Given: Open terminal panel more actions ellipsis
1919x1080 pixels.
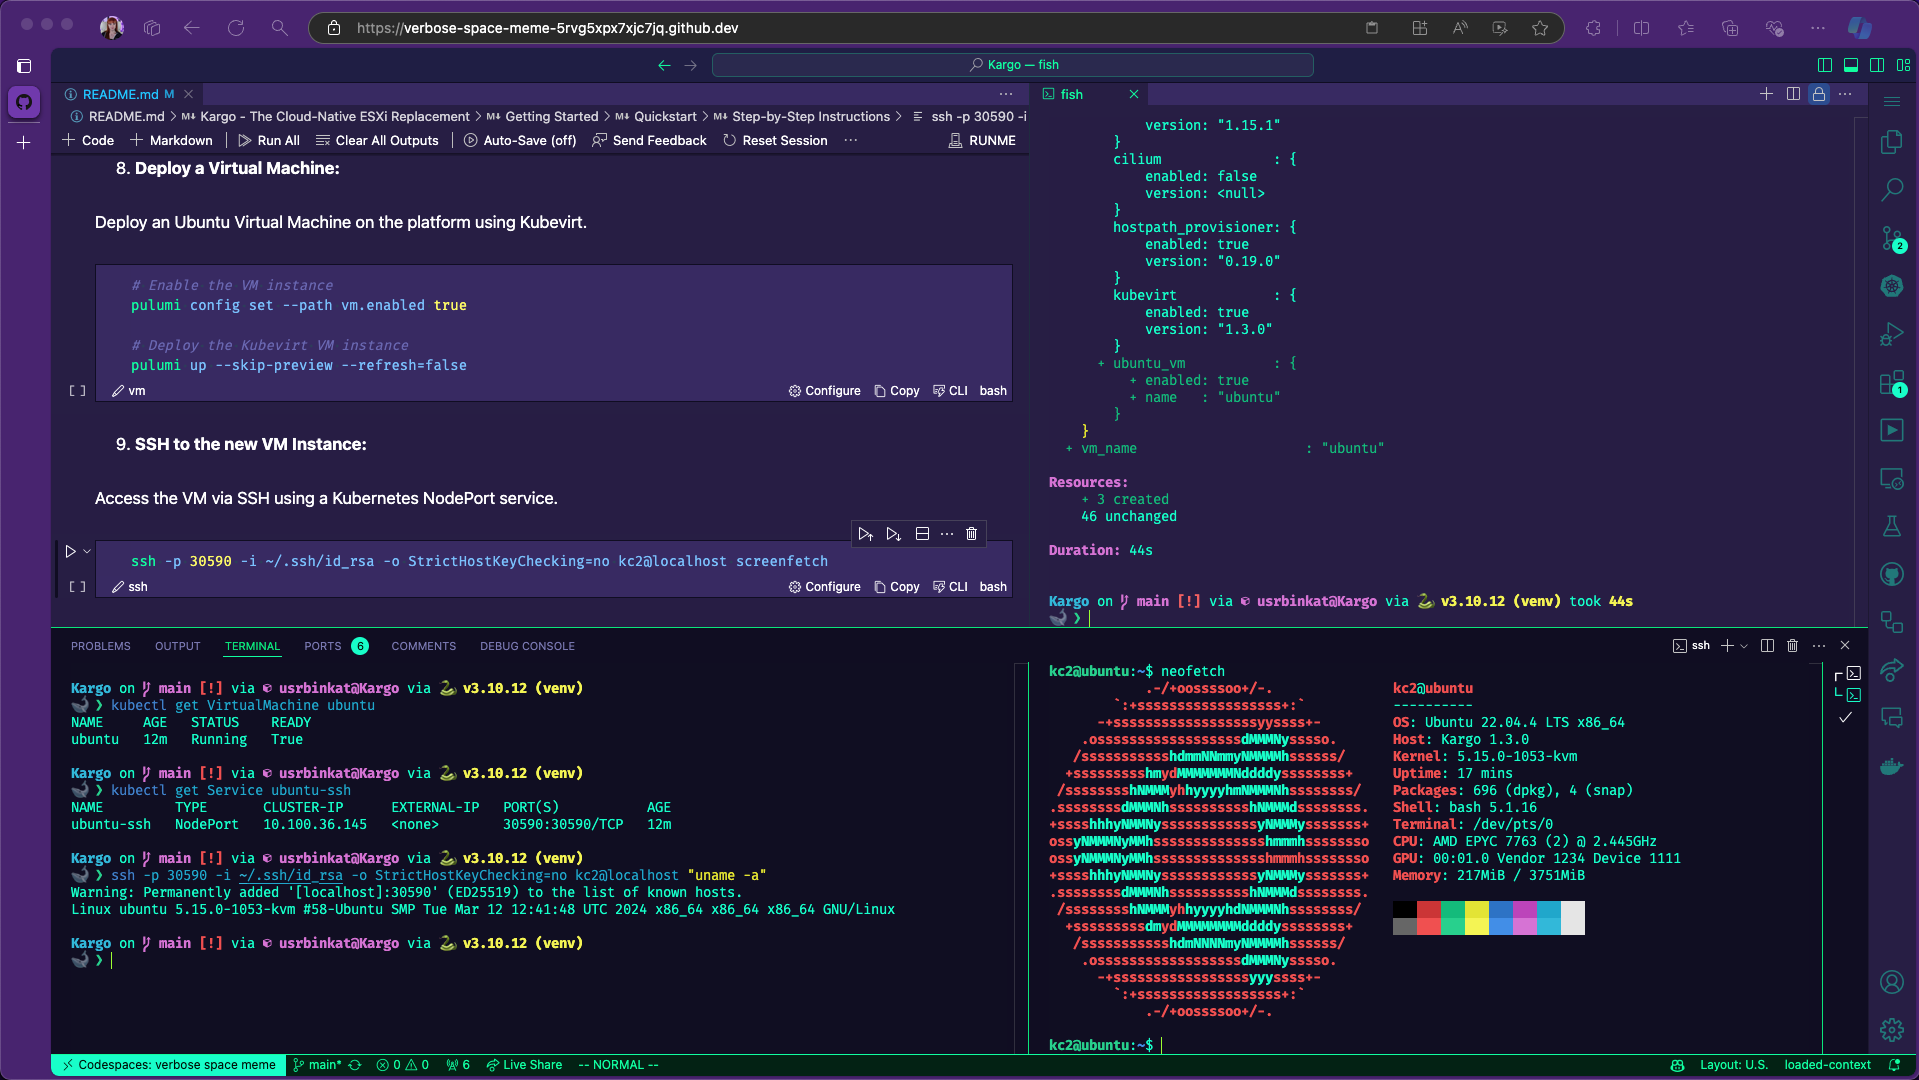Looking at the screenshot, I should 1819,646.
